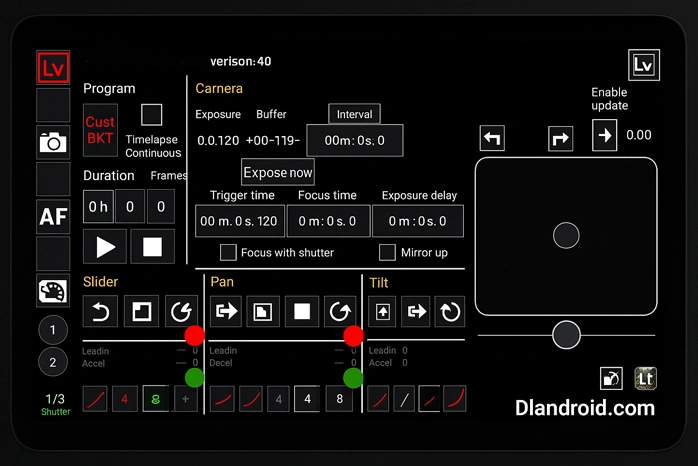
Task: Select Tilt white linear slash button
Action: 404,399
